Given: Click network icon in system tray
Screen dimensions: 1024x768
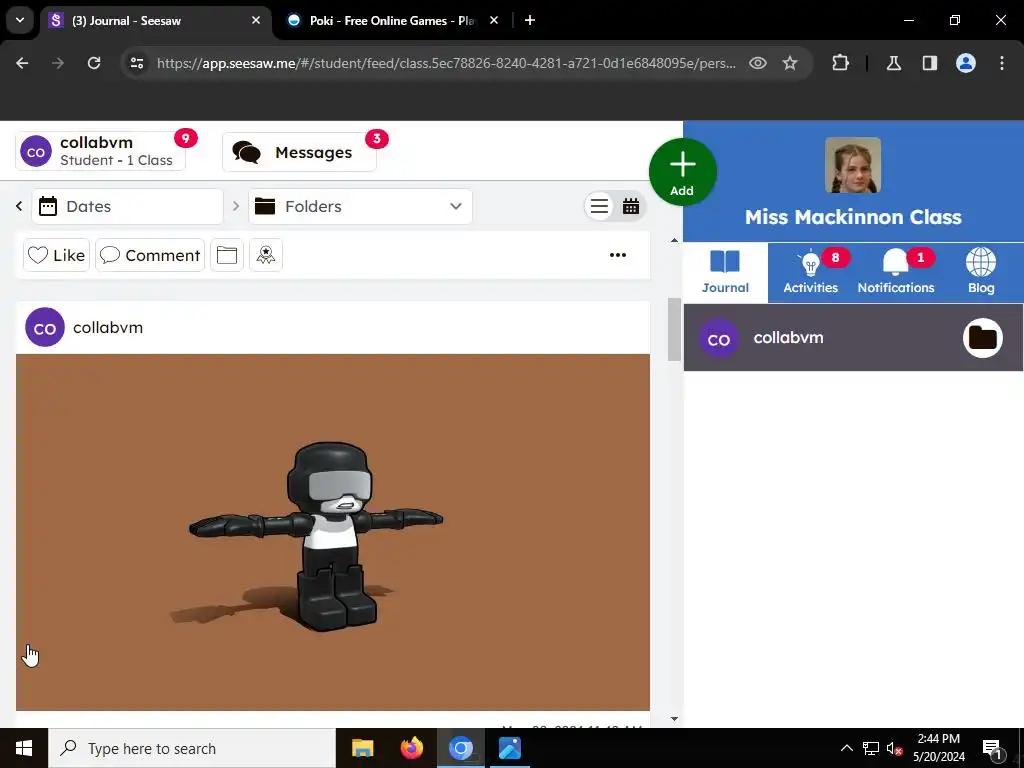Looking at the screenshot, I should click(x=871, y=748).
